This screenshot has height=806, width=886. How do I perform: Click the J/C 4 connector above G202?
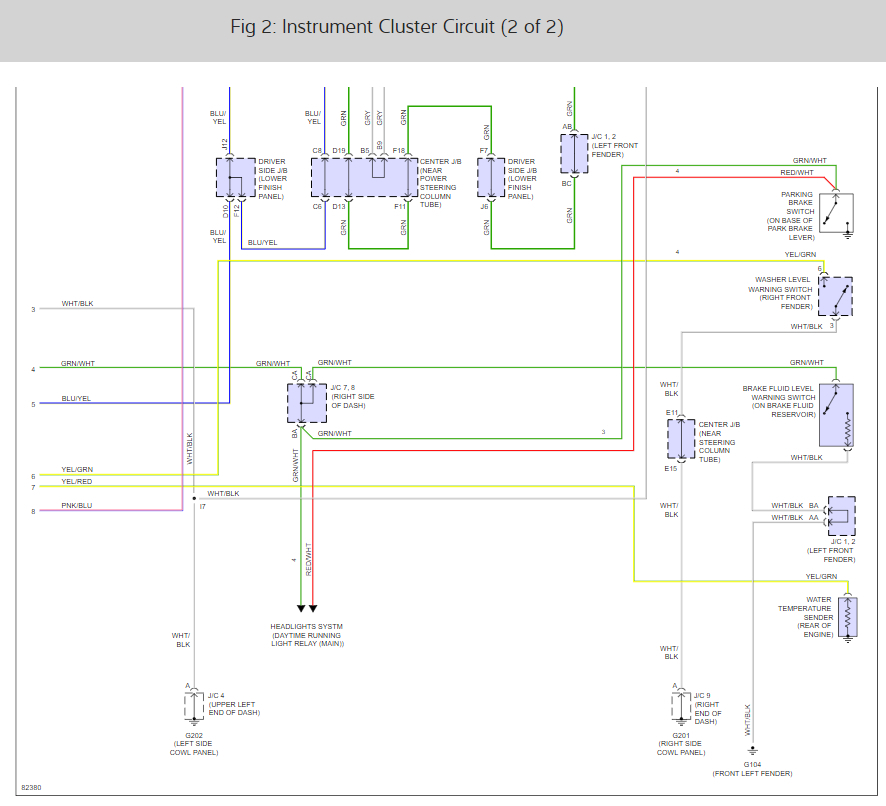coord(193,705)
